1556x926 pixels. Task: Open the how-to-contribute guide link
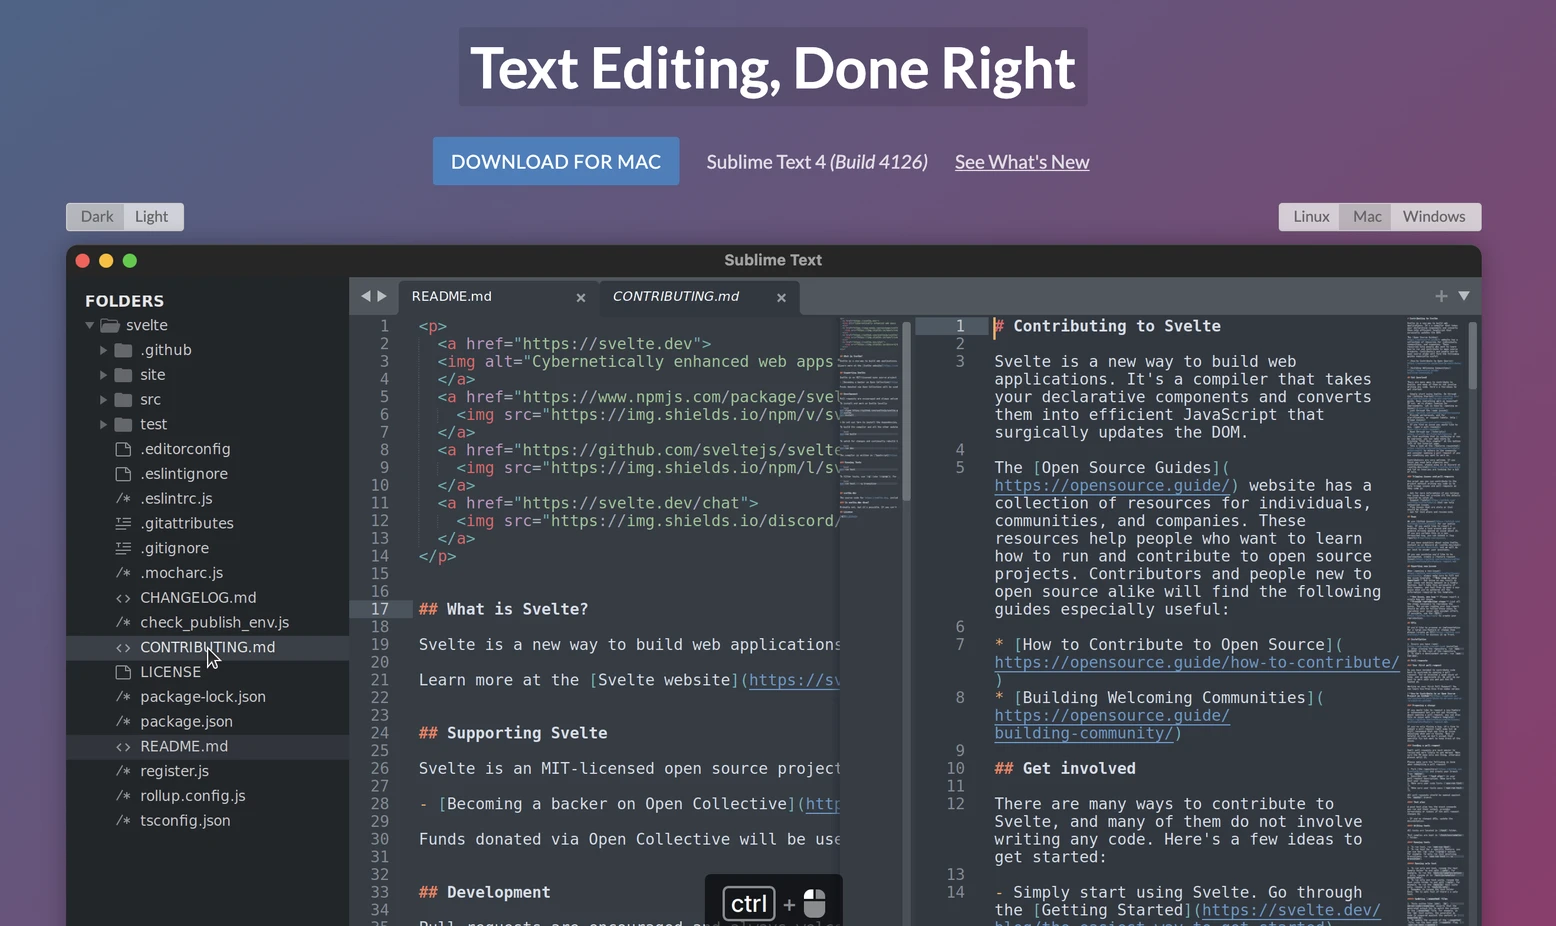click(1197, 663)
